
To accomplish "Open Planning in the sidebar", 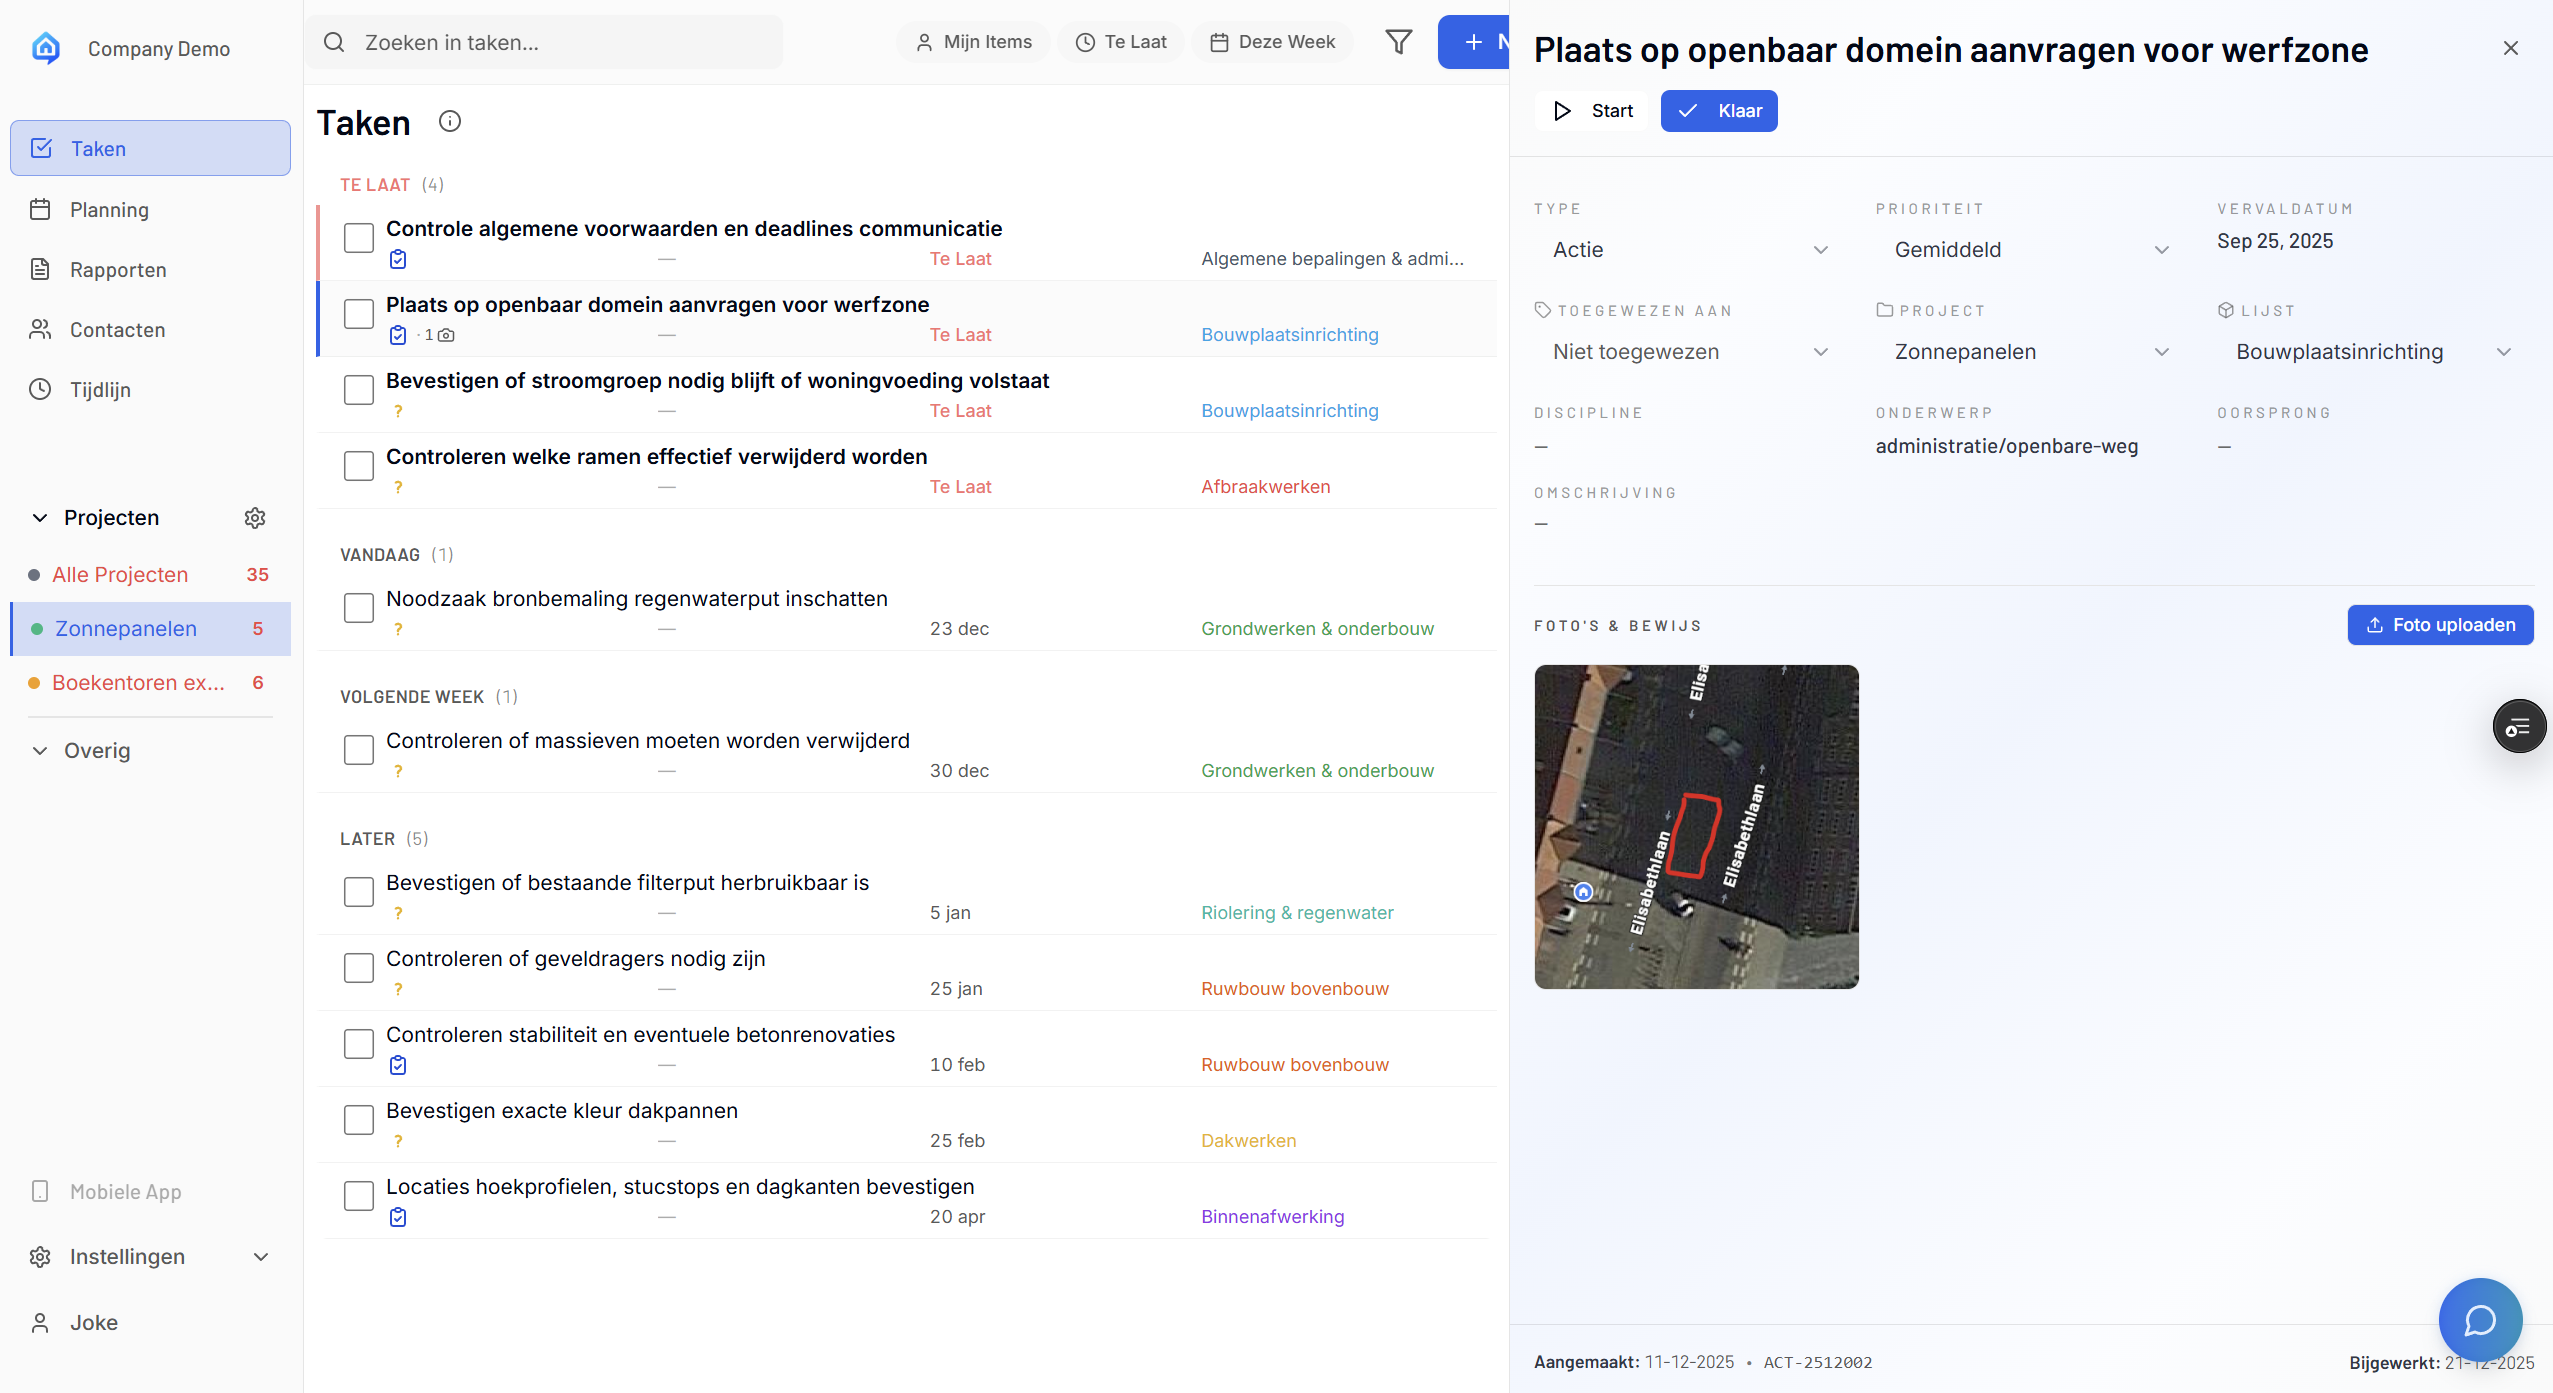I will pyautogui.click(x=109, y=210).
